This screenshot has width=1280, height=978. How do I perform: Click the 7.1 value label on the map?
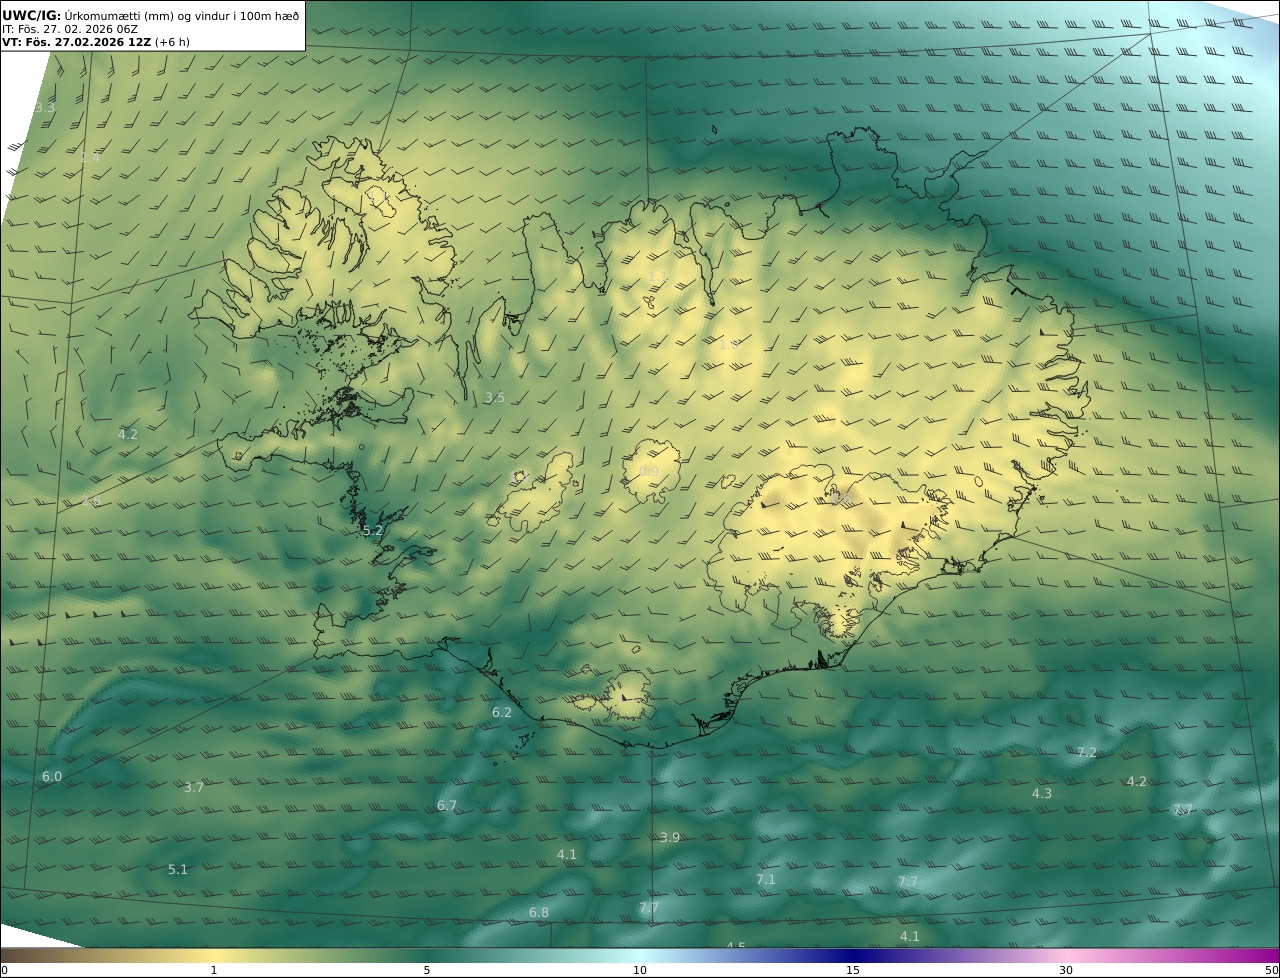766,880
